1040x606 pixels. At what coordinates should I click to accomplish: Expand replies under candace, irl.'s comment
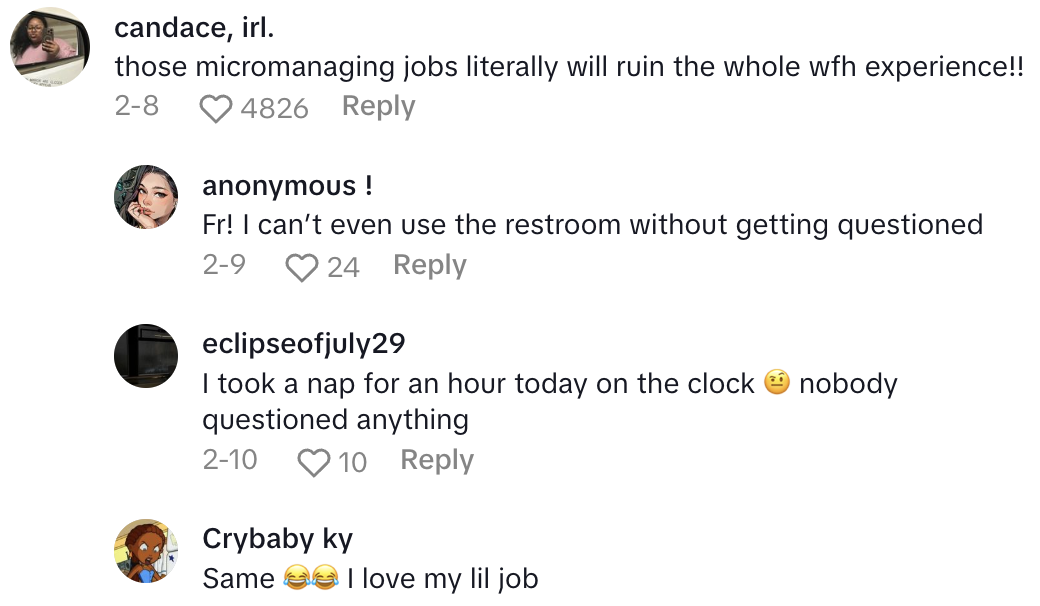click(x=378, y=107)
